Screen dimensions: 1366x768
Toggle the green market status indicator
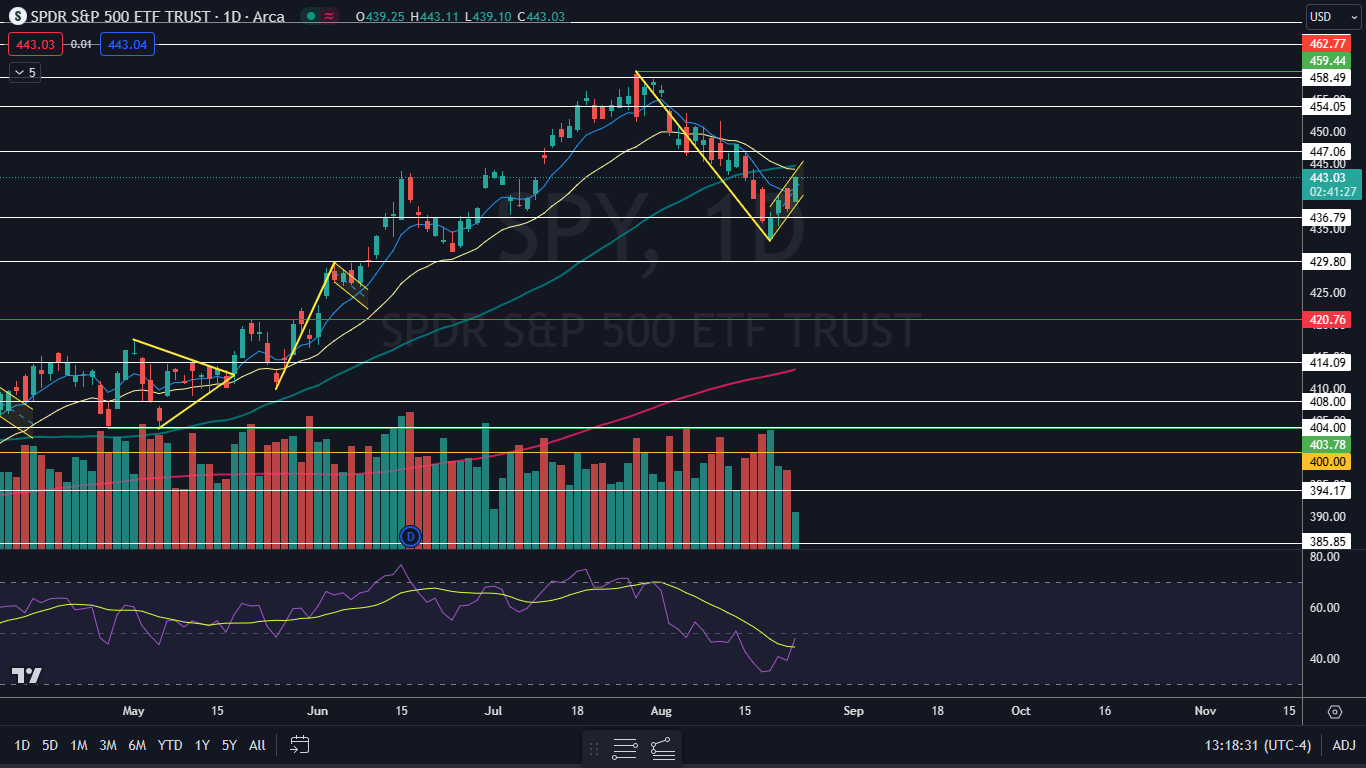(x=312, y=16)
